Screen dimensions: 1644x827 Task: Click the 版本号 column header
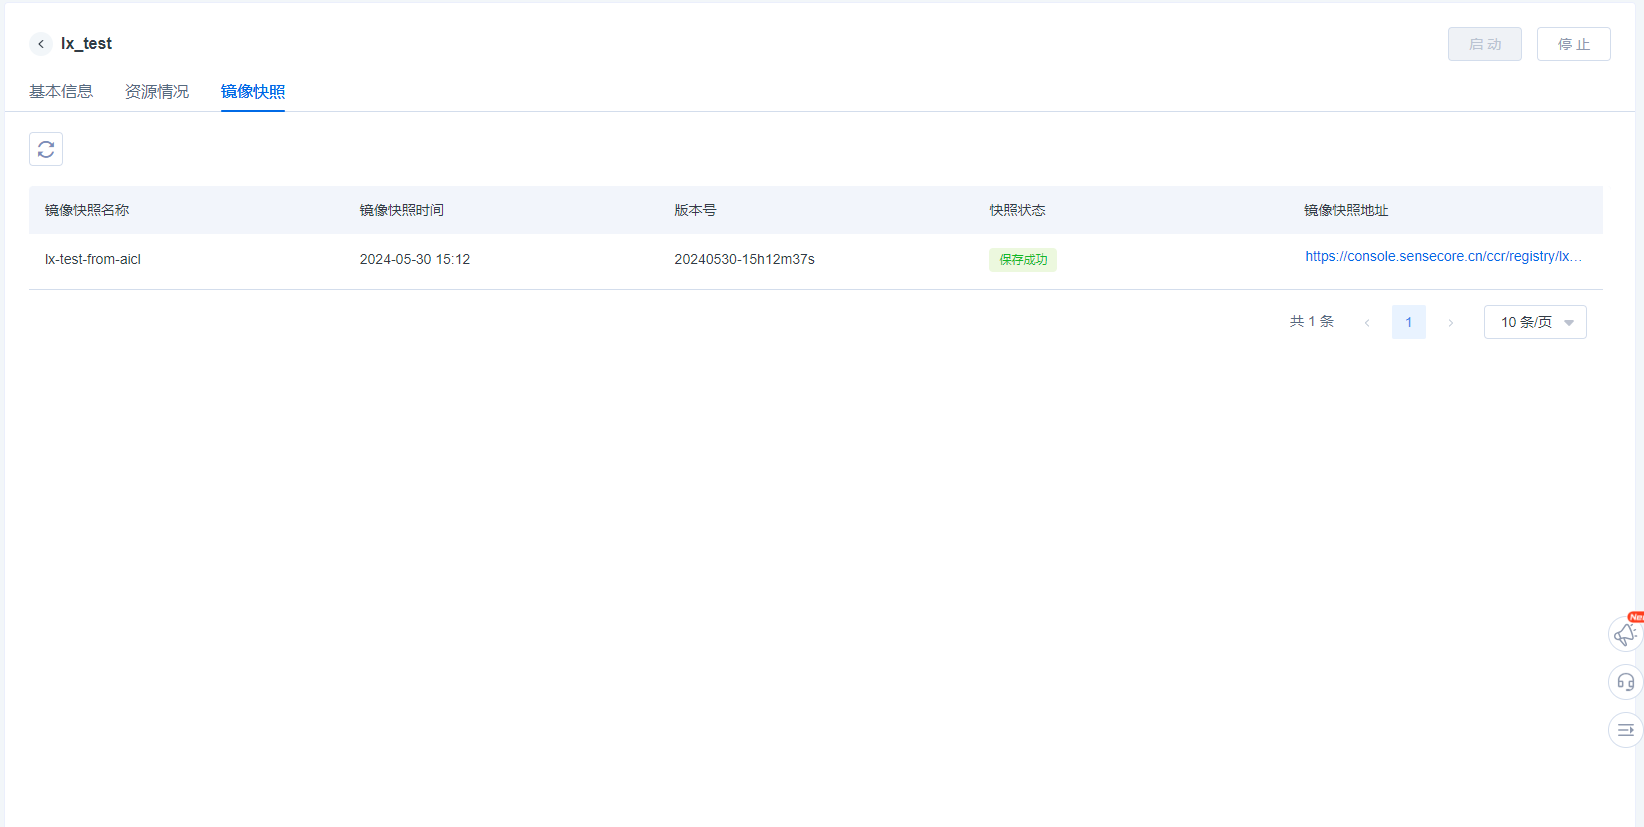pos(695,210)
